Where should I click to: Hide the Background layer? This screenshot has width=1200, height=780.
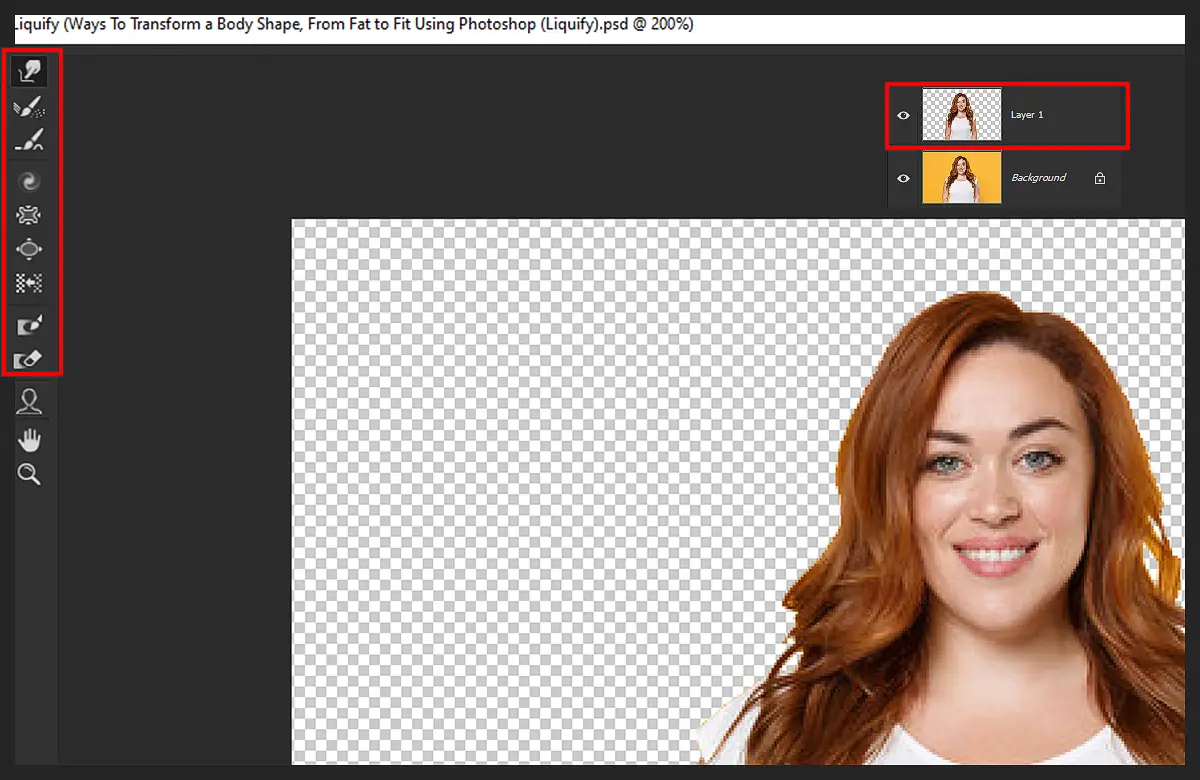pyautogui.click(x=903, y=178)
